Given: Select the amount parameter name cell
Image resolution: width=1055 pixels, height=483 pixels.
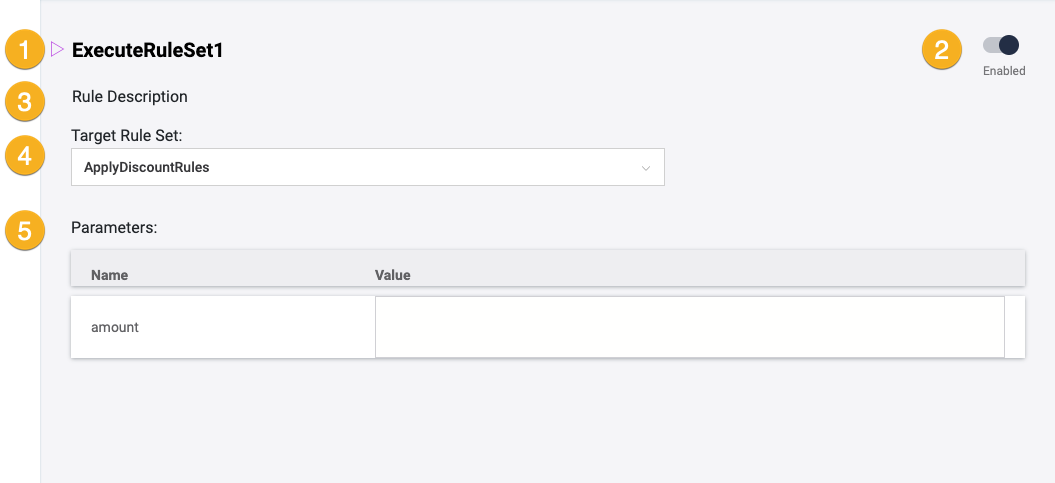Looking at the screenshot, I should point(115,327).
